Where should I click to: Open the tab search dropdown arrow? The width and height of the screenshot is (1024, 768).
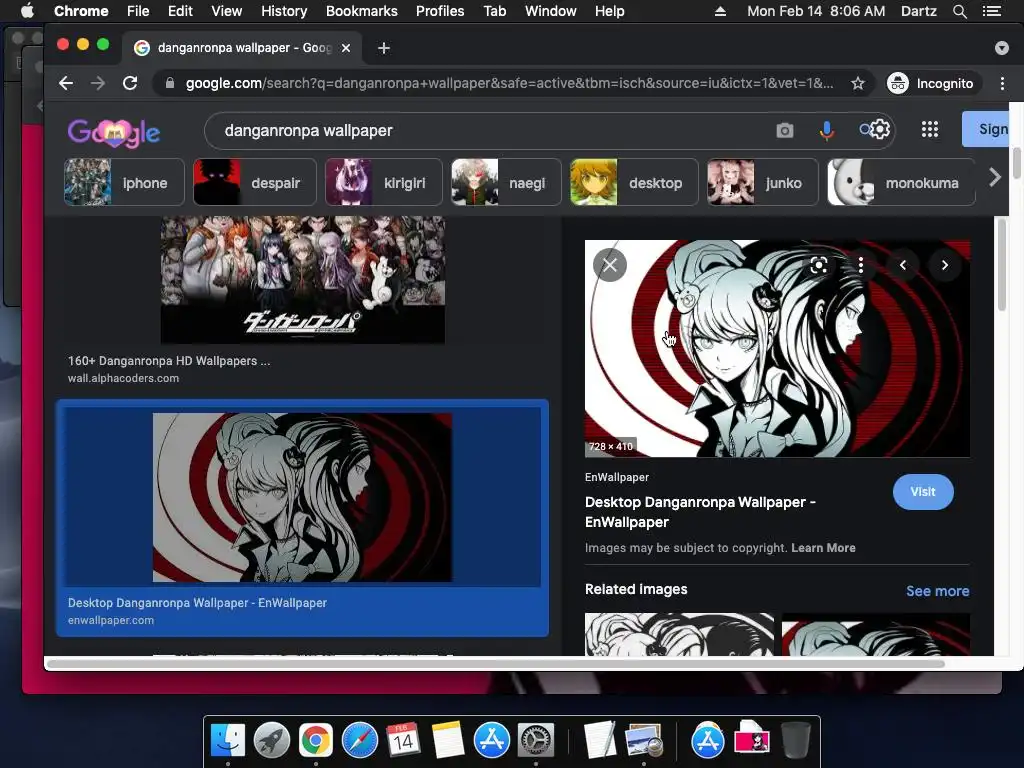pos(1002,48)
